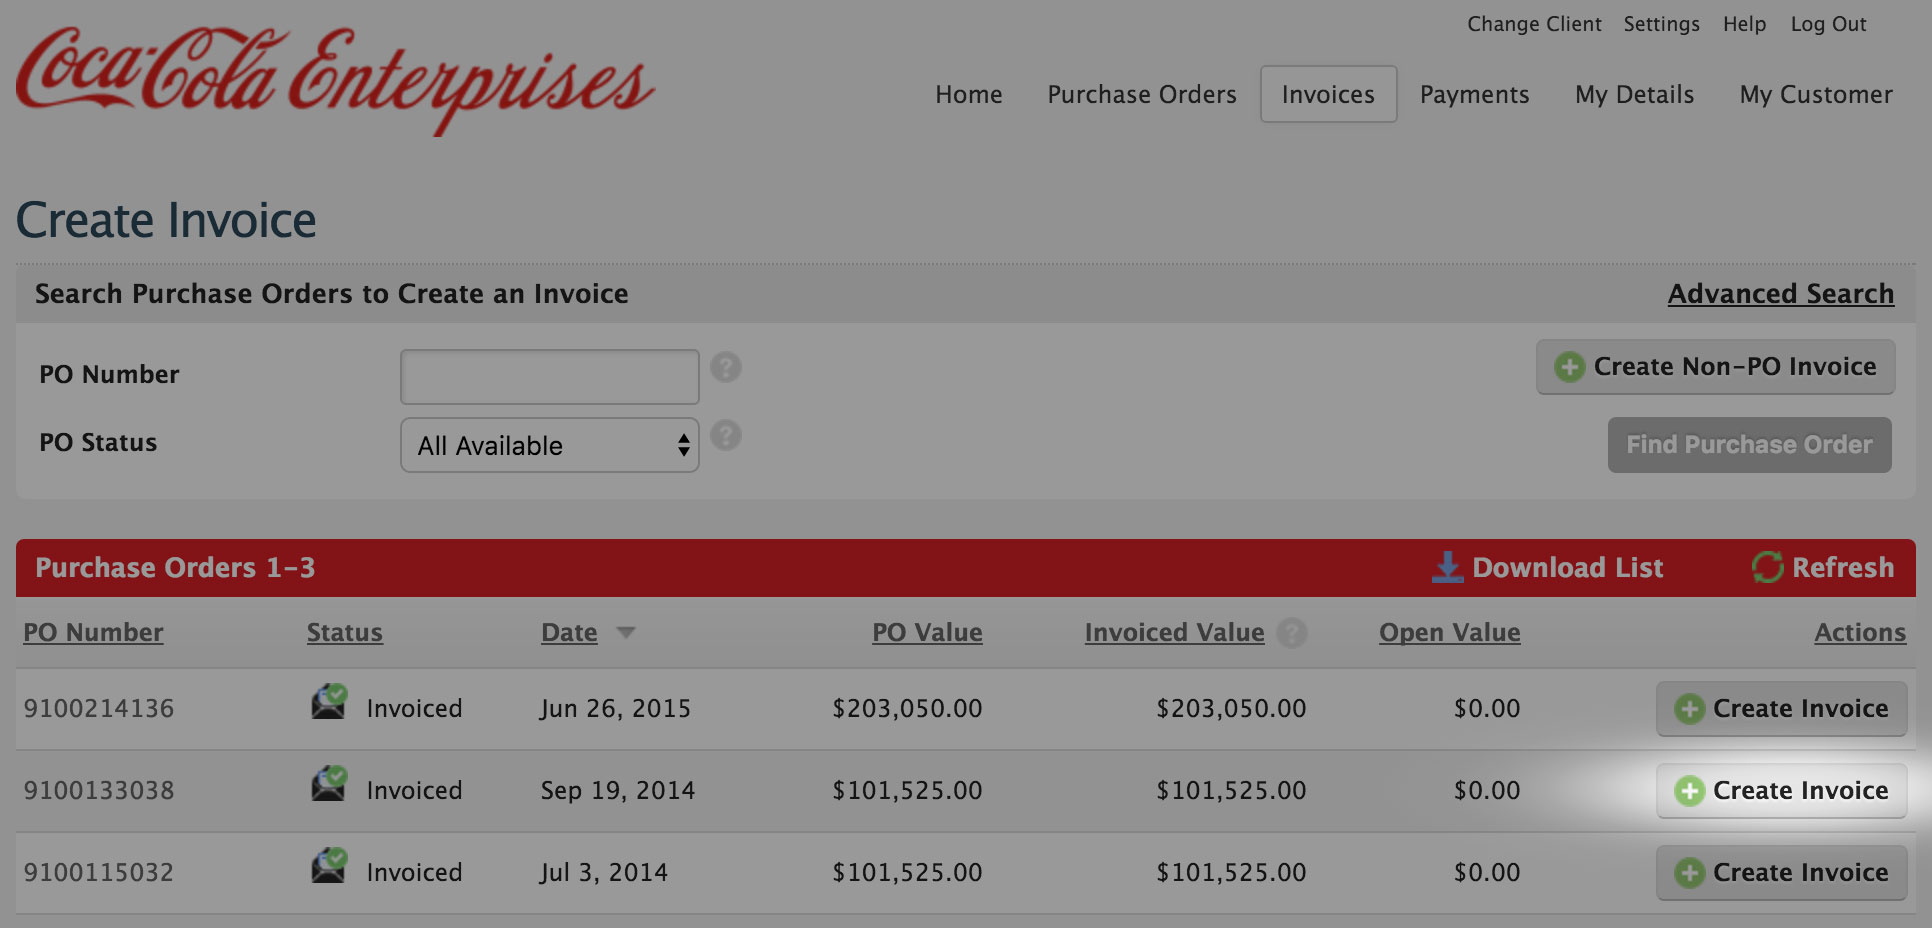Open the Purchase Orders tab
This screenshot has width=1932, height=928.
click(x=1142, y=94)
